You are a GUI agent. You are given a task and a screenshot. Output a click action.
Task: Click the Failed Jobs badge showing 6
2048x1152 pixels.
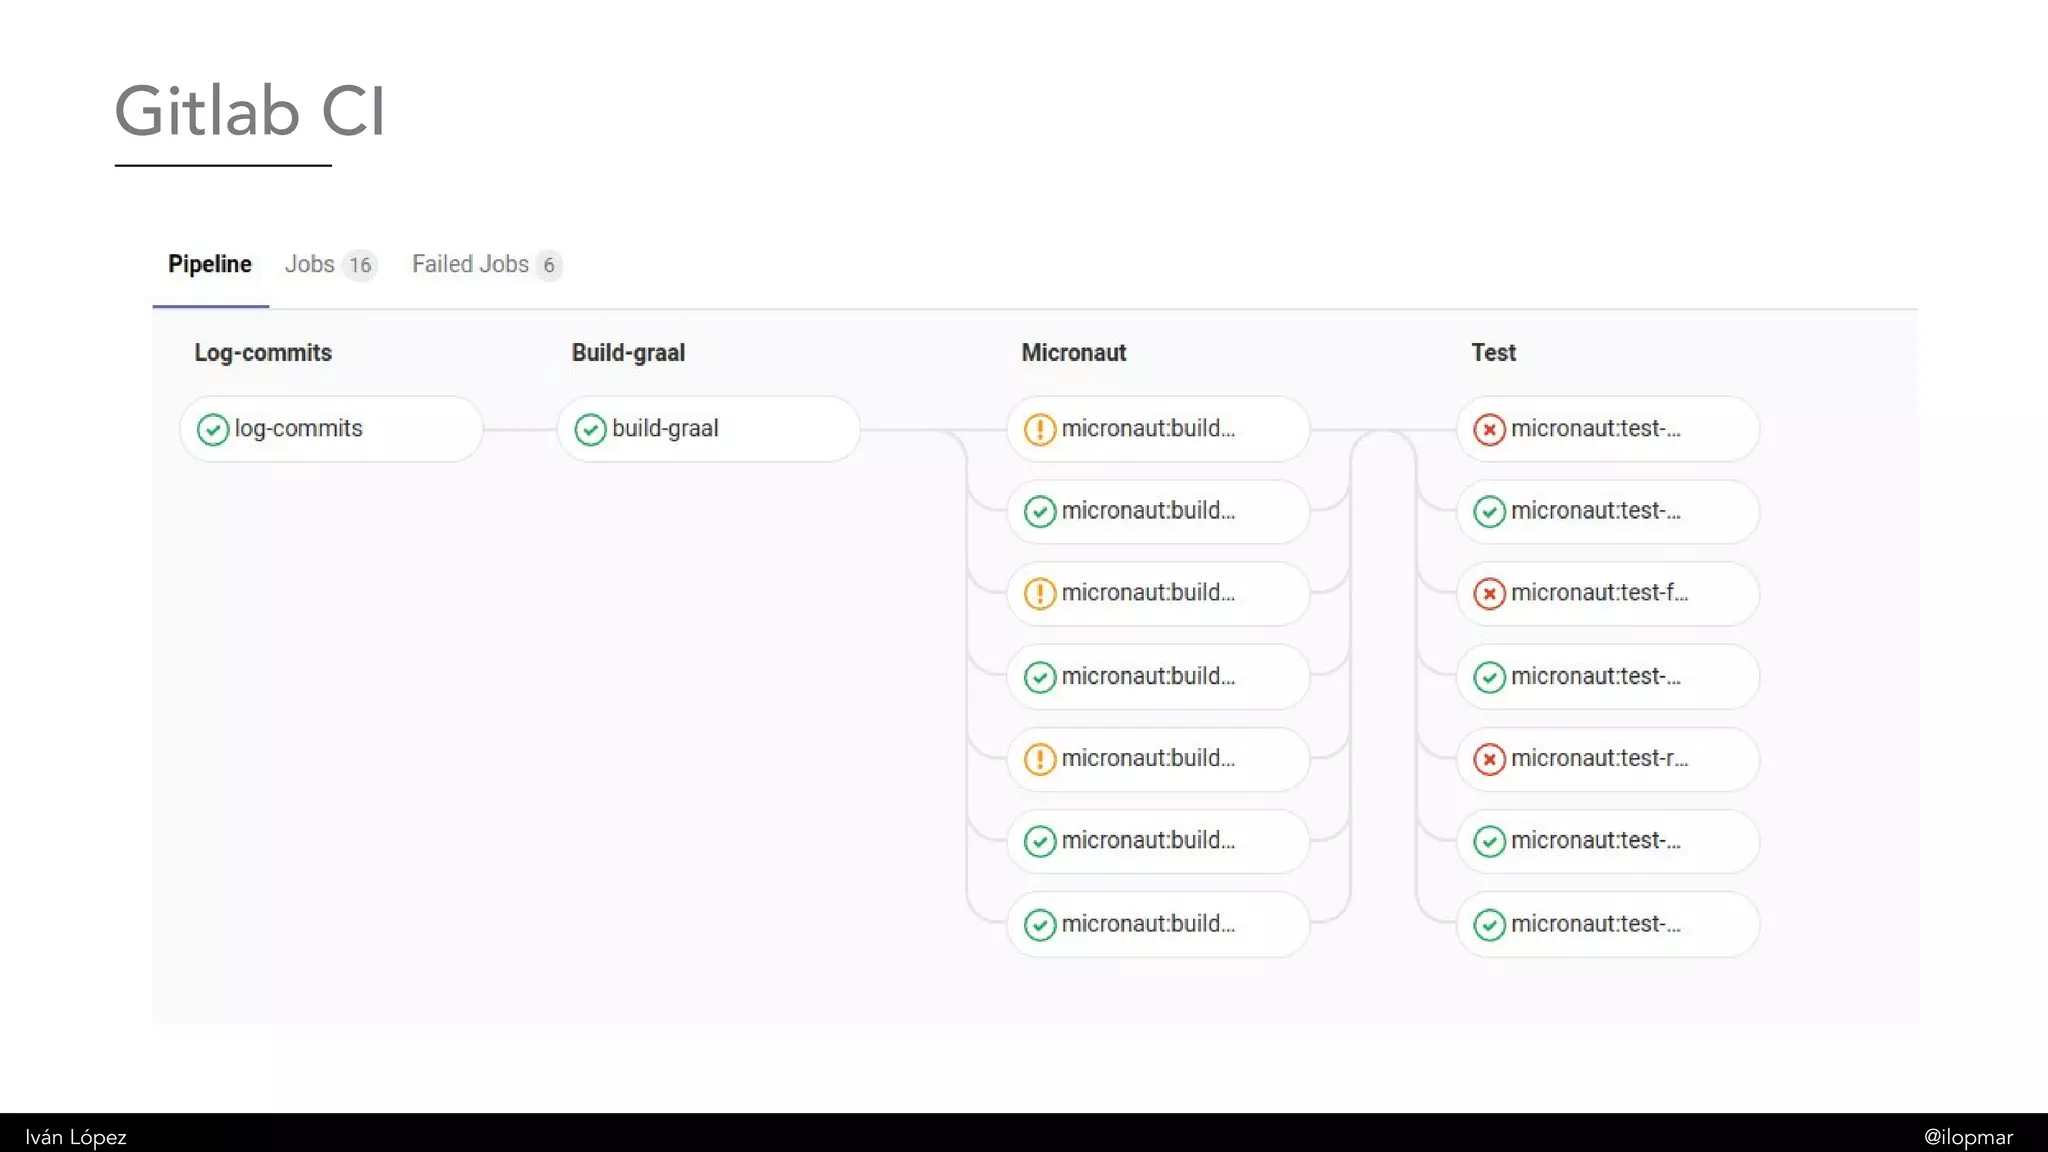[548, 265]
